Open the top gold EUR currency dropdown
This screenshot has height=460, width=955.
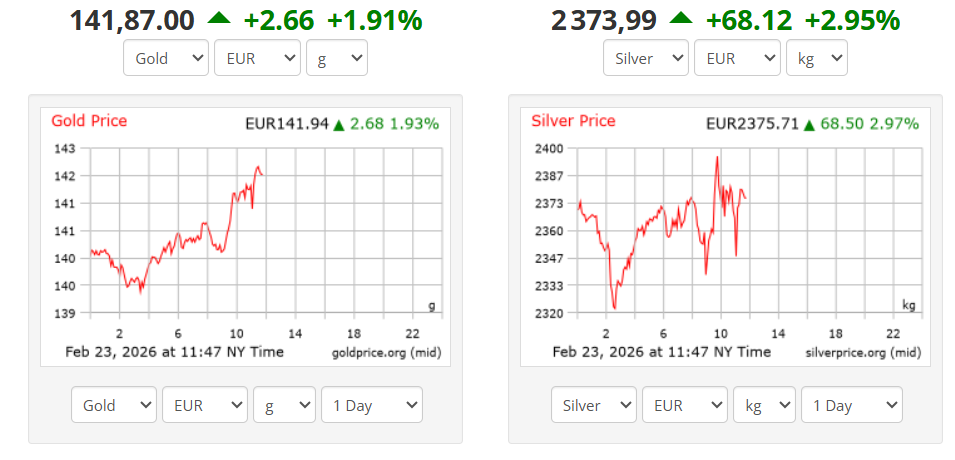point(257,58)
